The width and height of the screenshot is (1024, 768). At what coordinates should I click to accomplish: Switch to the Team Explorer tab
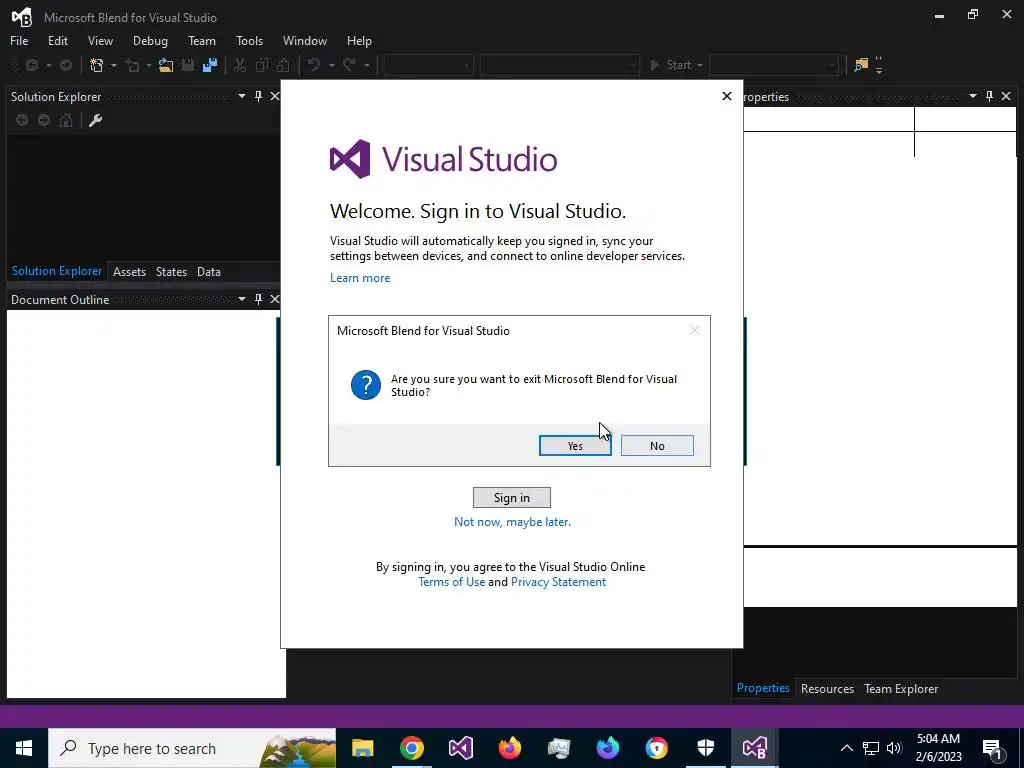point(901,688)
